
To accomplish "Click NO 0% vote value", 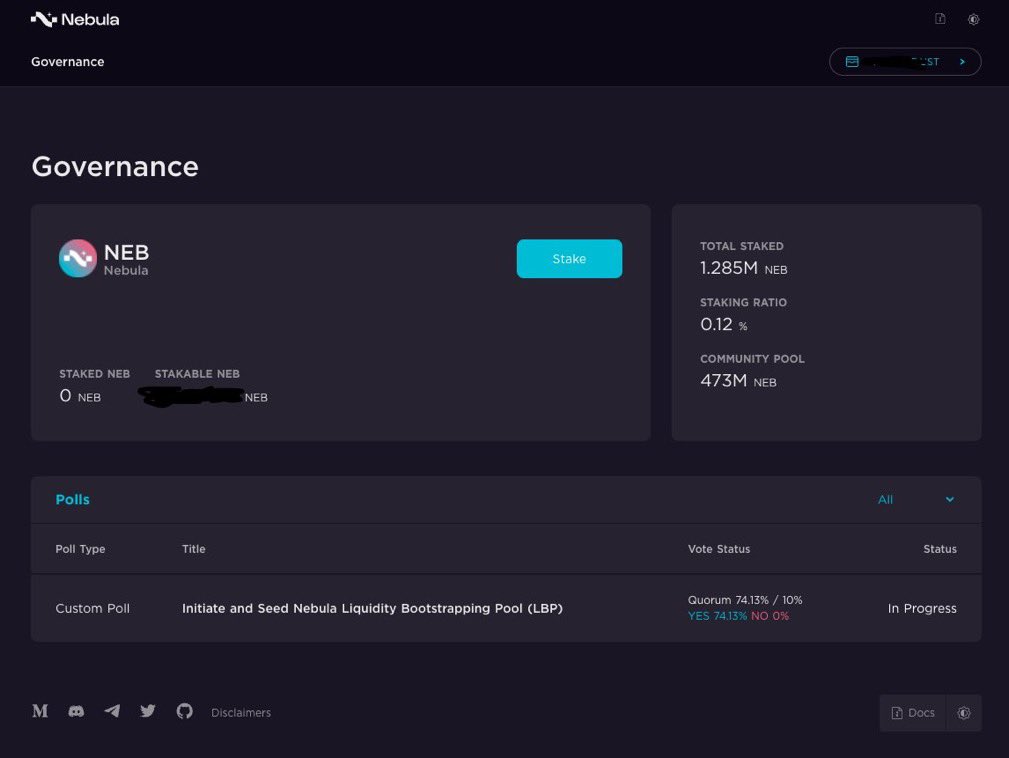I will pos(770,616).
